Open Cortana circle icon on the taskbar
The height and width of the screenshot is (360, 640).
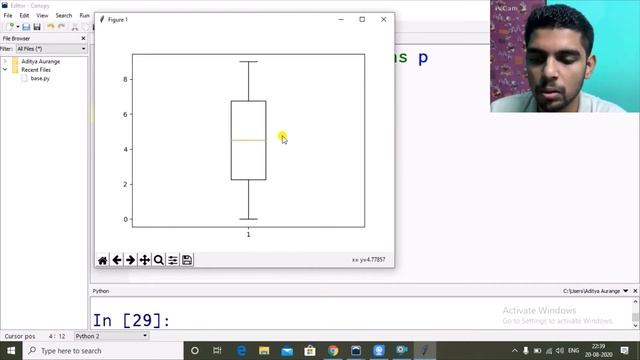tap(195, 351)
